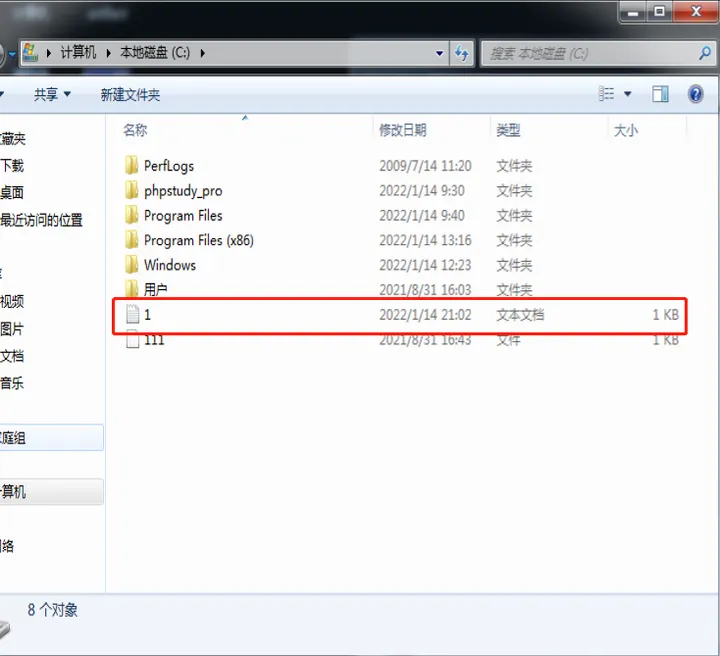Select the text document icon named 1
The height and width of the screenshot is (656, 720).
pos(133,314)
